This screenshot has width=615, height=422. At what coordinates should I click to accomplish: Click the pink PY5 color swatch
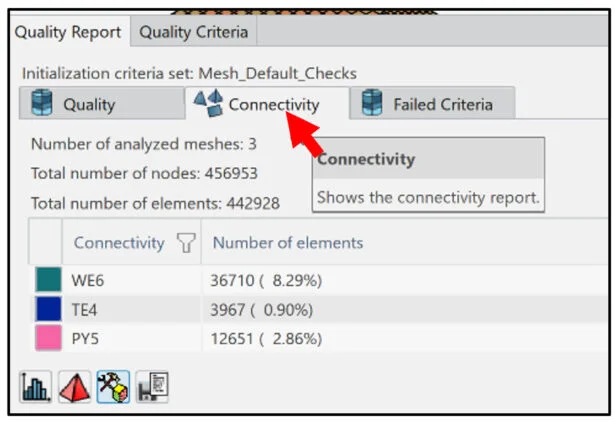coord(47,338)
